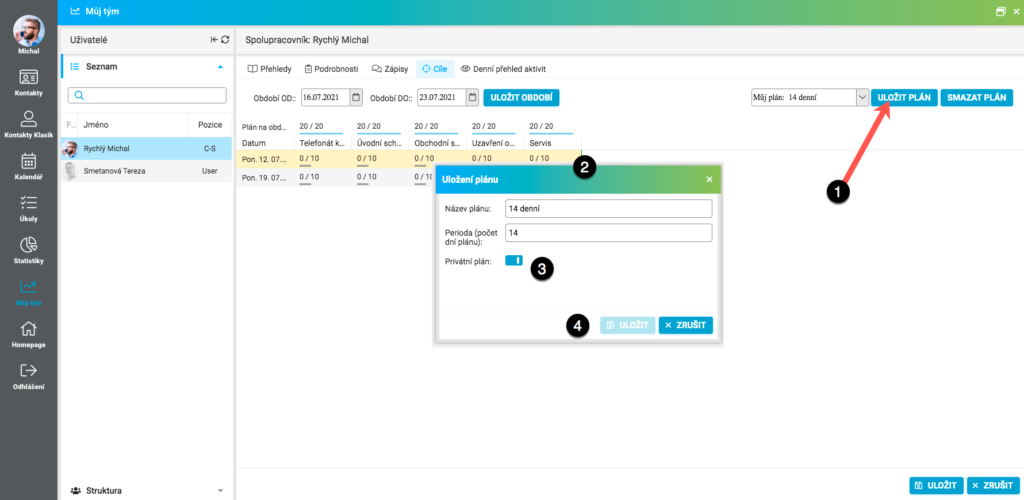Click the 20 / 20 total above Servis
1024x500 pixels.
click(539, 126)
